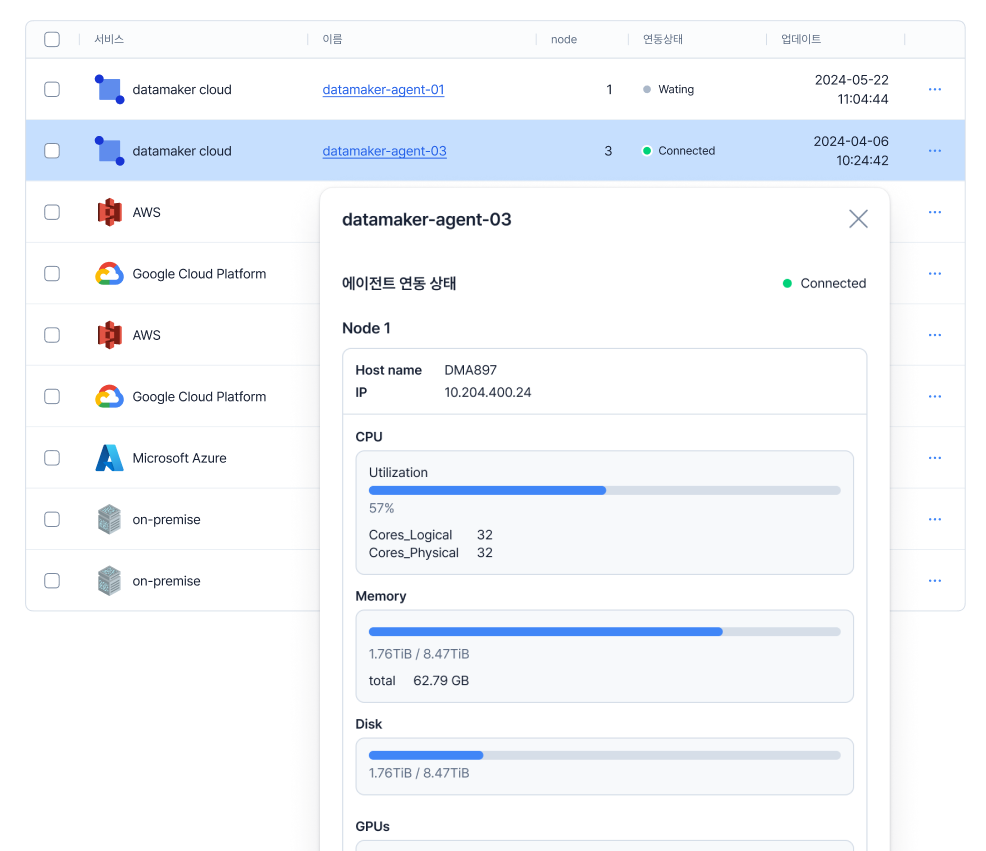Check the second Google Cloud Platform checkbox
Image resolution: width=986 pixels, height=851 pixels.
(52, 396)
